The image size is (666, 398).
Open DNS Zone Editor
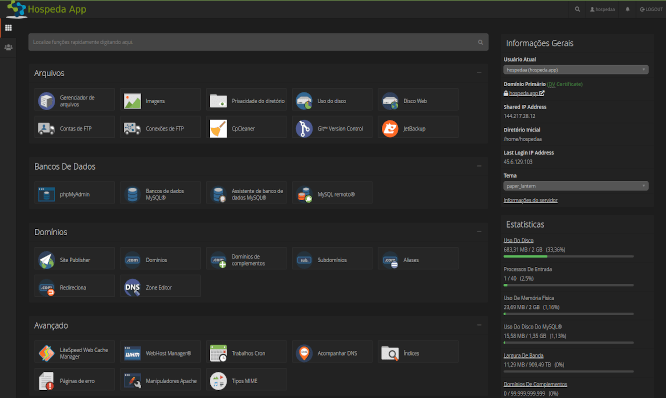tap(160, 287)
